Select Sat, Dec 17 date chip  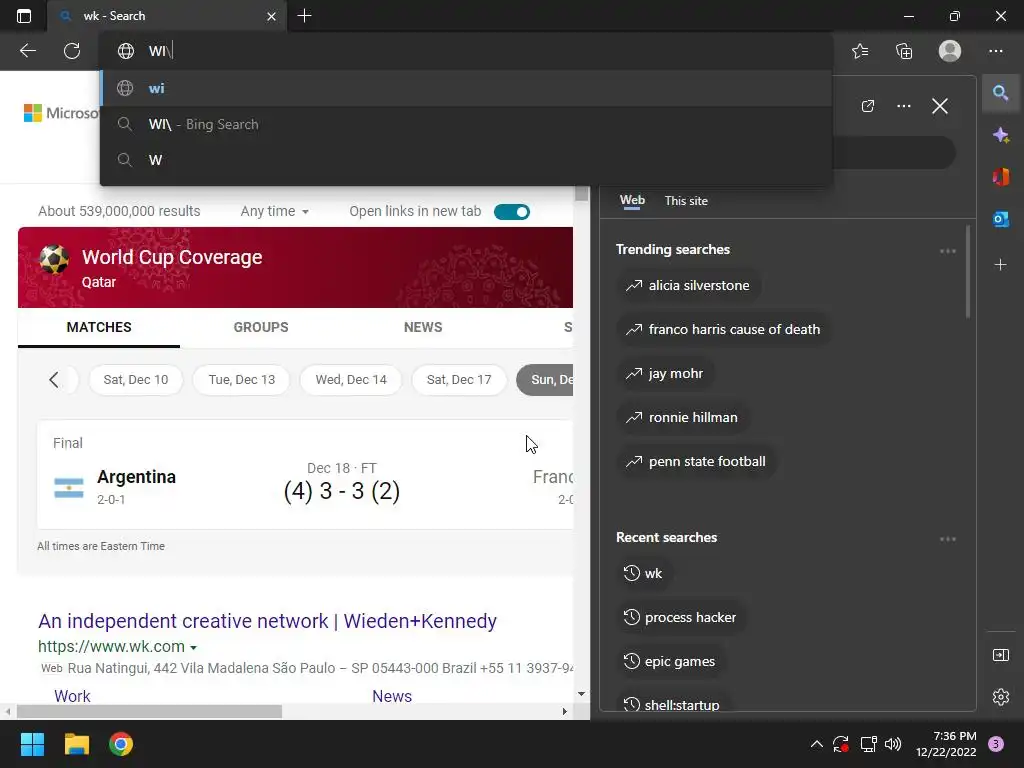pyautogui.click(x=458, y=379)
